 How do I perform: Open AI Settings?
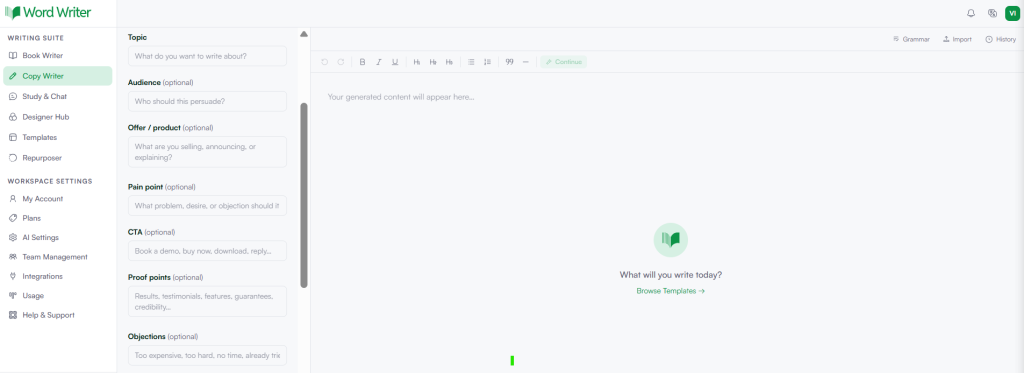[57, 238]
